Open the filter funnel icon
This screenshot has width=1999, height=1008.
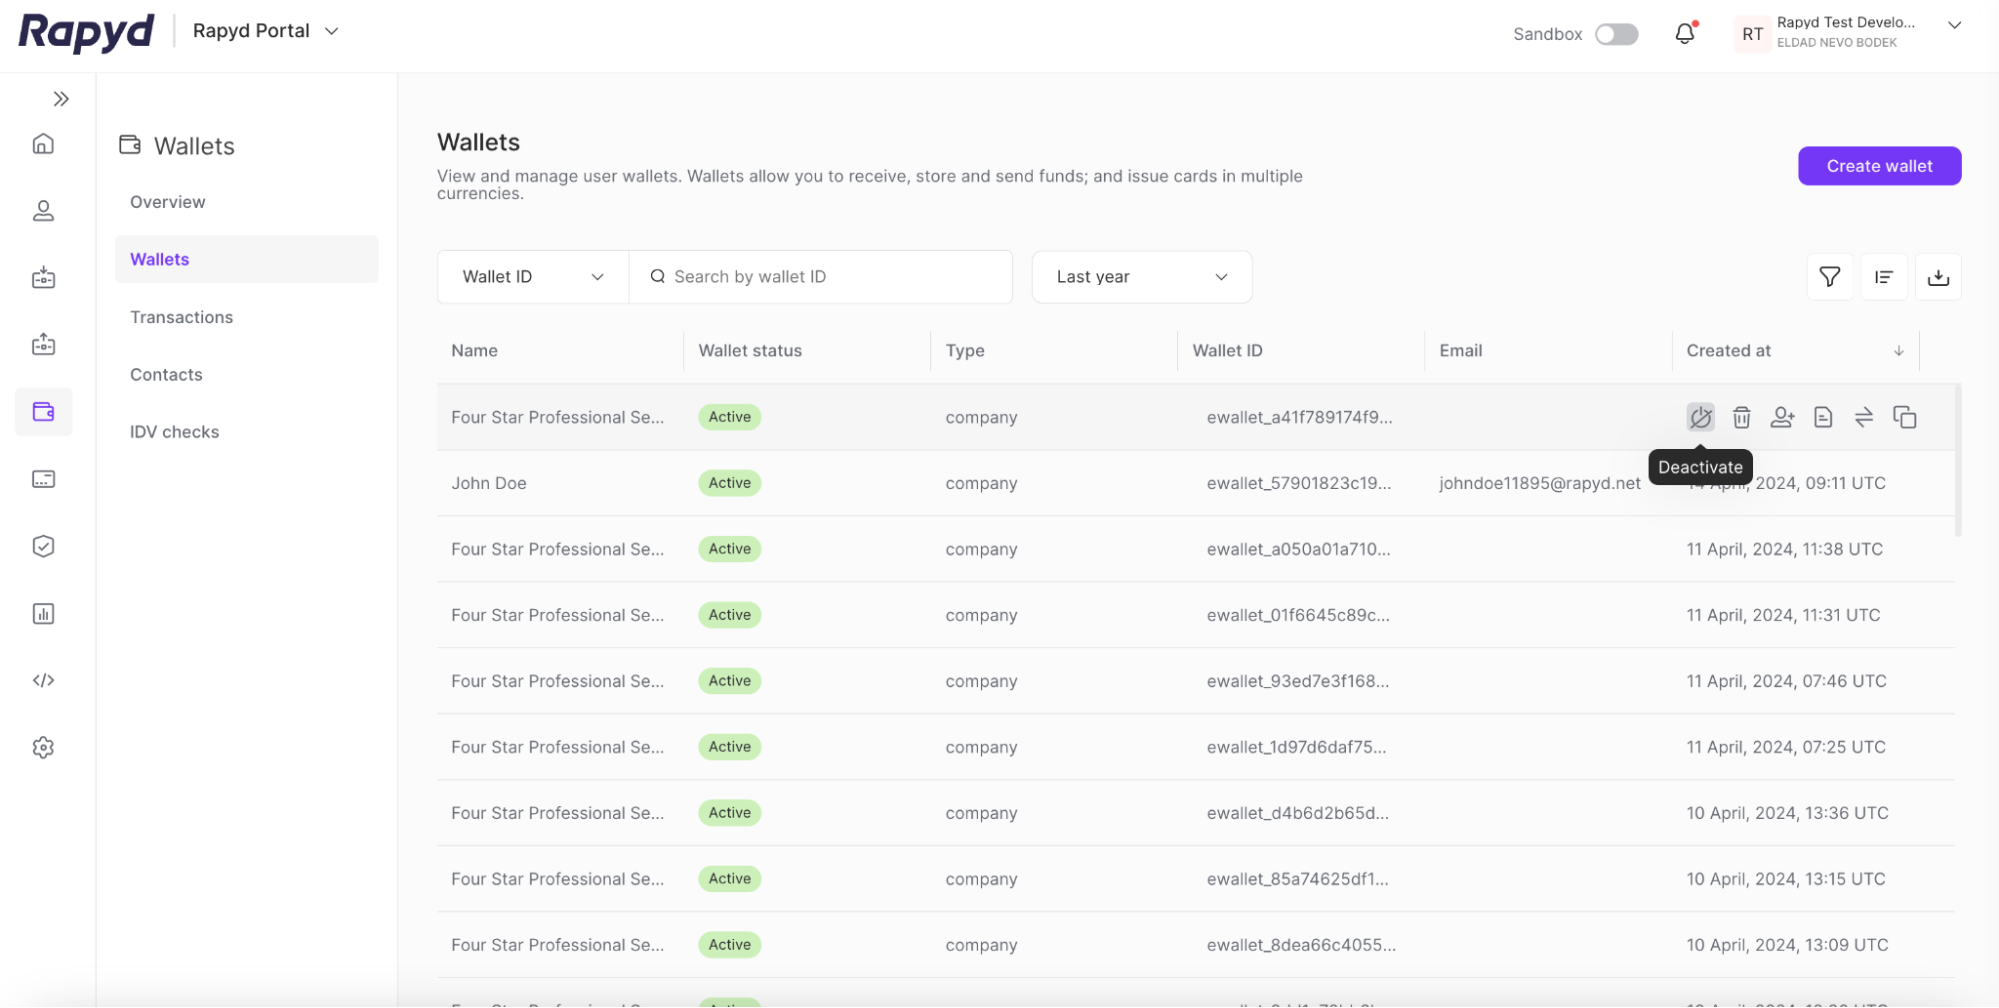click(1830, 277)
